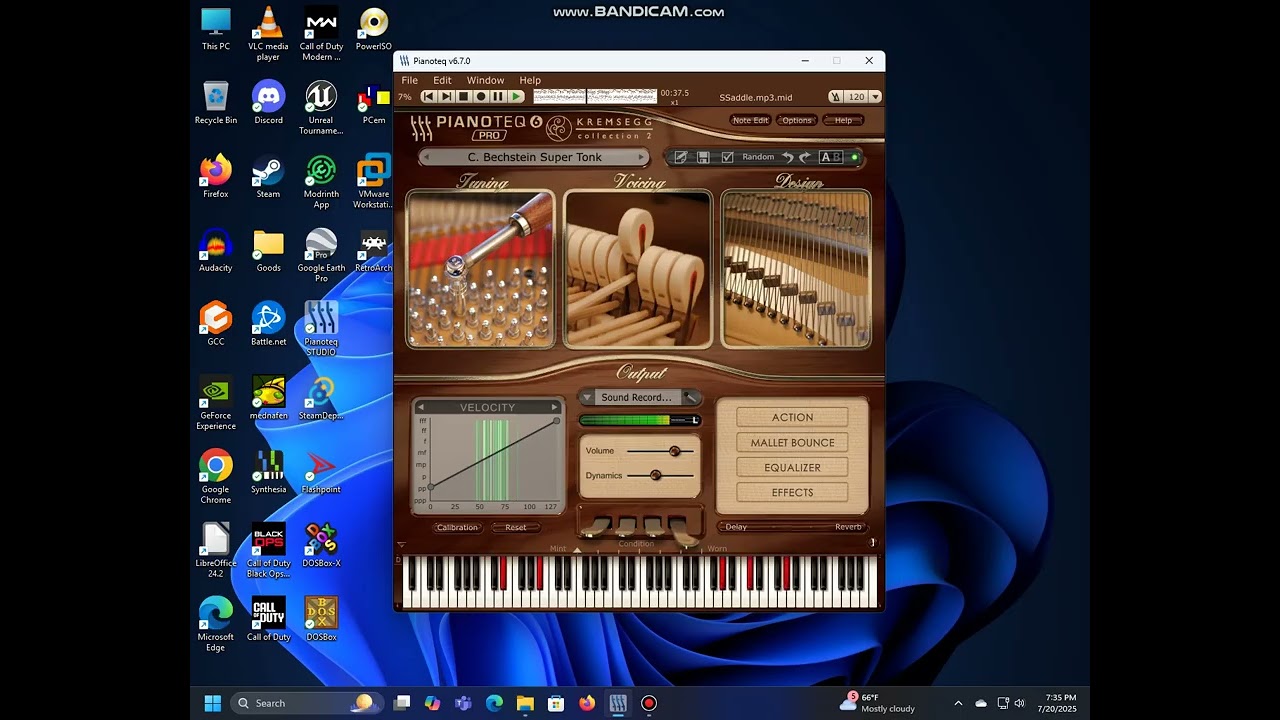
Task: Switch to the next instrument preset
Action: [642, 157]
